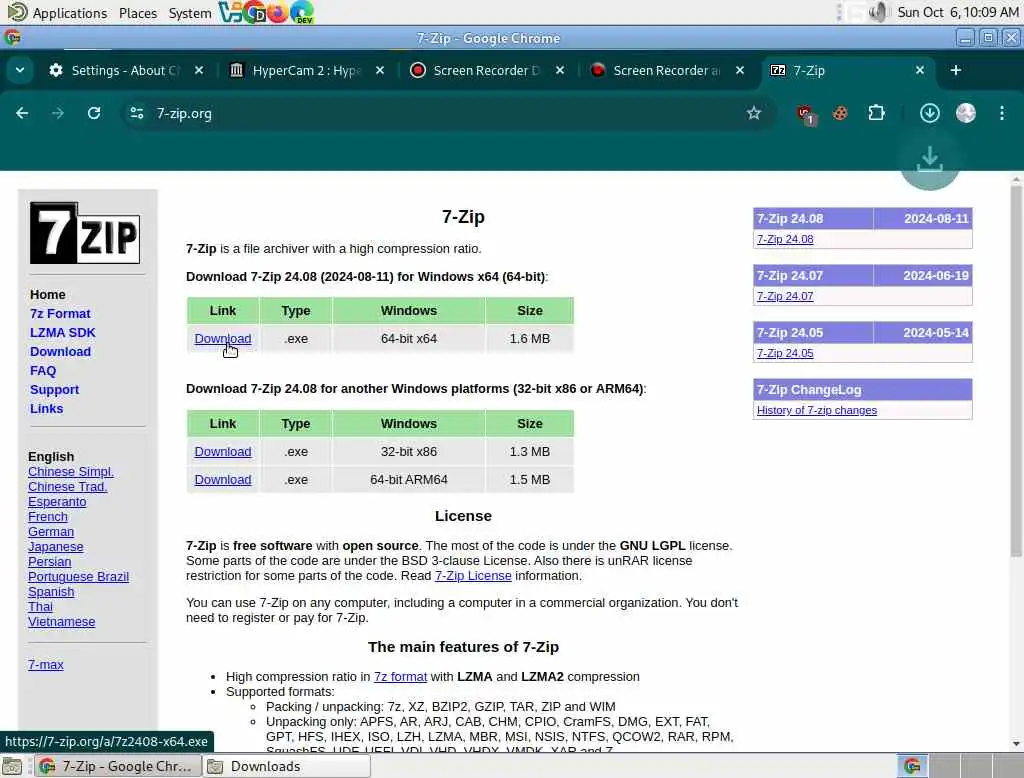1024x778 pixels.
Task: Open the 7-Zip 24.05 news link
Action: (x=785, y=353)
